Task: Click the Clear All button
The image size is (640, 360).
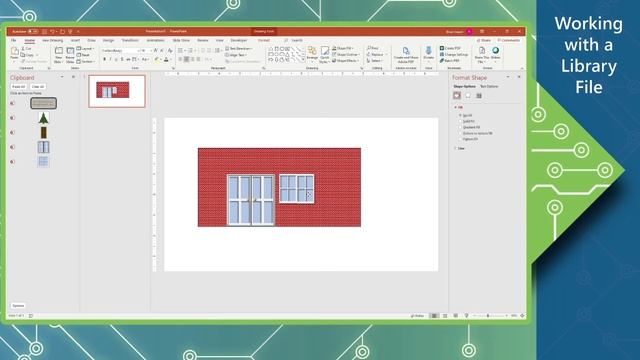Action: (38, 87)
